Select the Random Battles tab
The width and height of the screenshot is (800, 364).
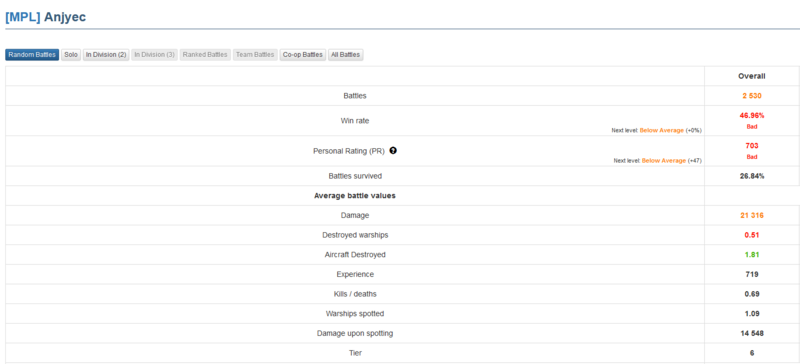[32, 55]
